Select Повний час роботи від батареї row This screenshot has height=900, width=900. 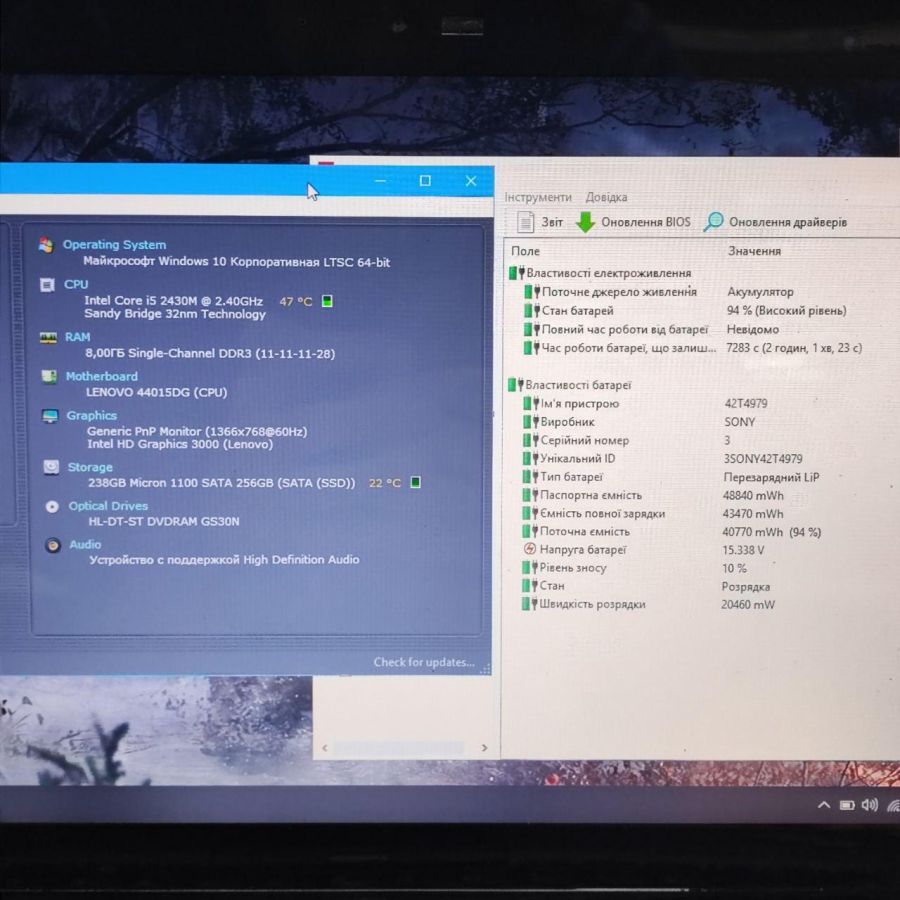click(x=651, y=329)
